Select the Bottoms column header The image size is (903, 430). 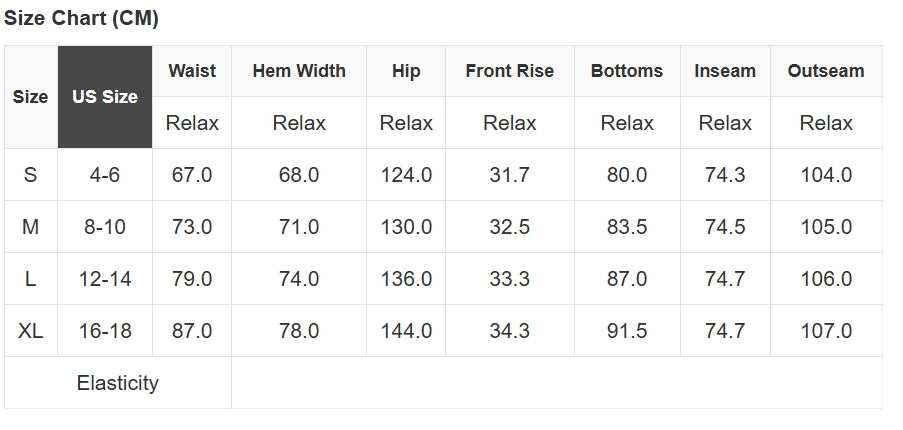(x=627, y=71)
